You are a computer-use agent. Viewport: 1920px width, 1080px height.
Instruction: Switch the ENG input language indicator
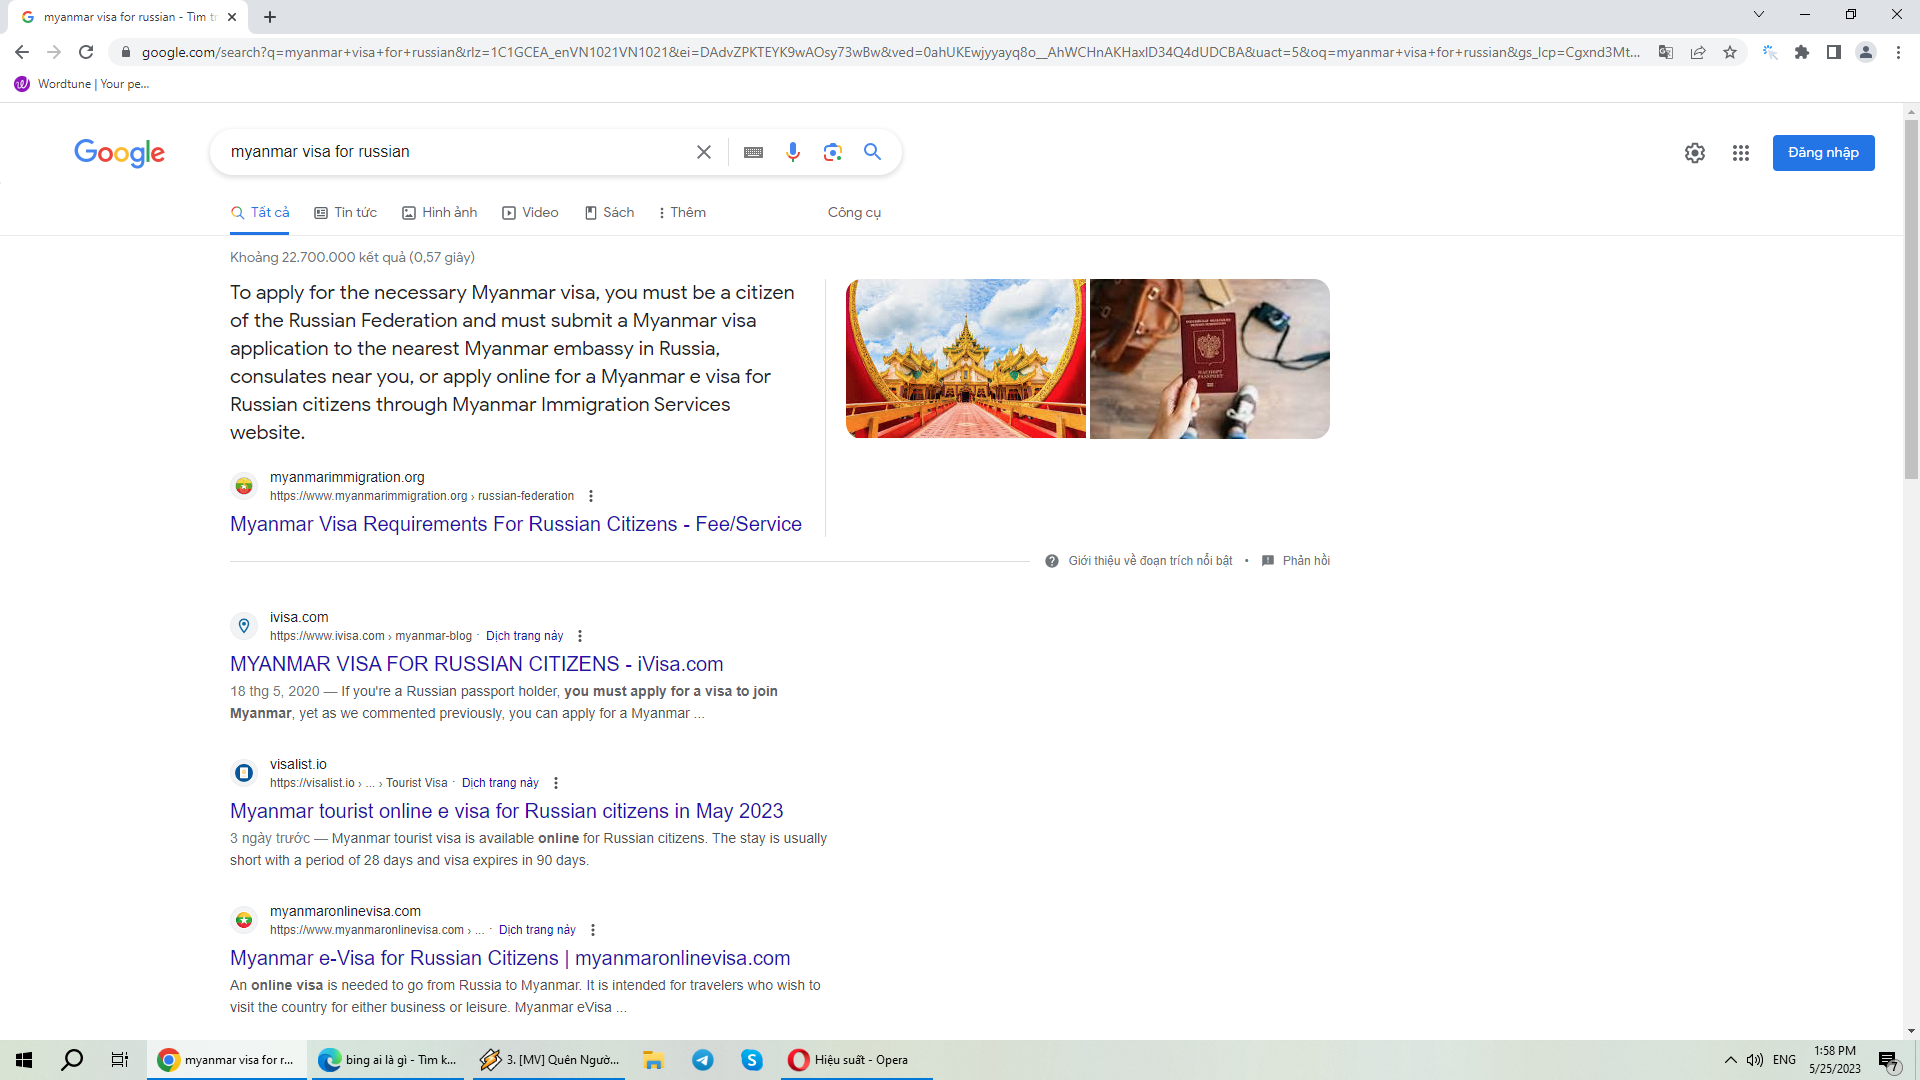click(x=1784, y=1060)
